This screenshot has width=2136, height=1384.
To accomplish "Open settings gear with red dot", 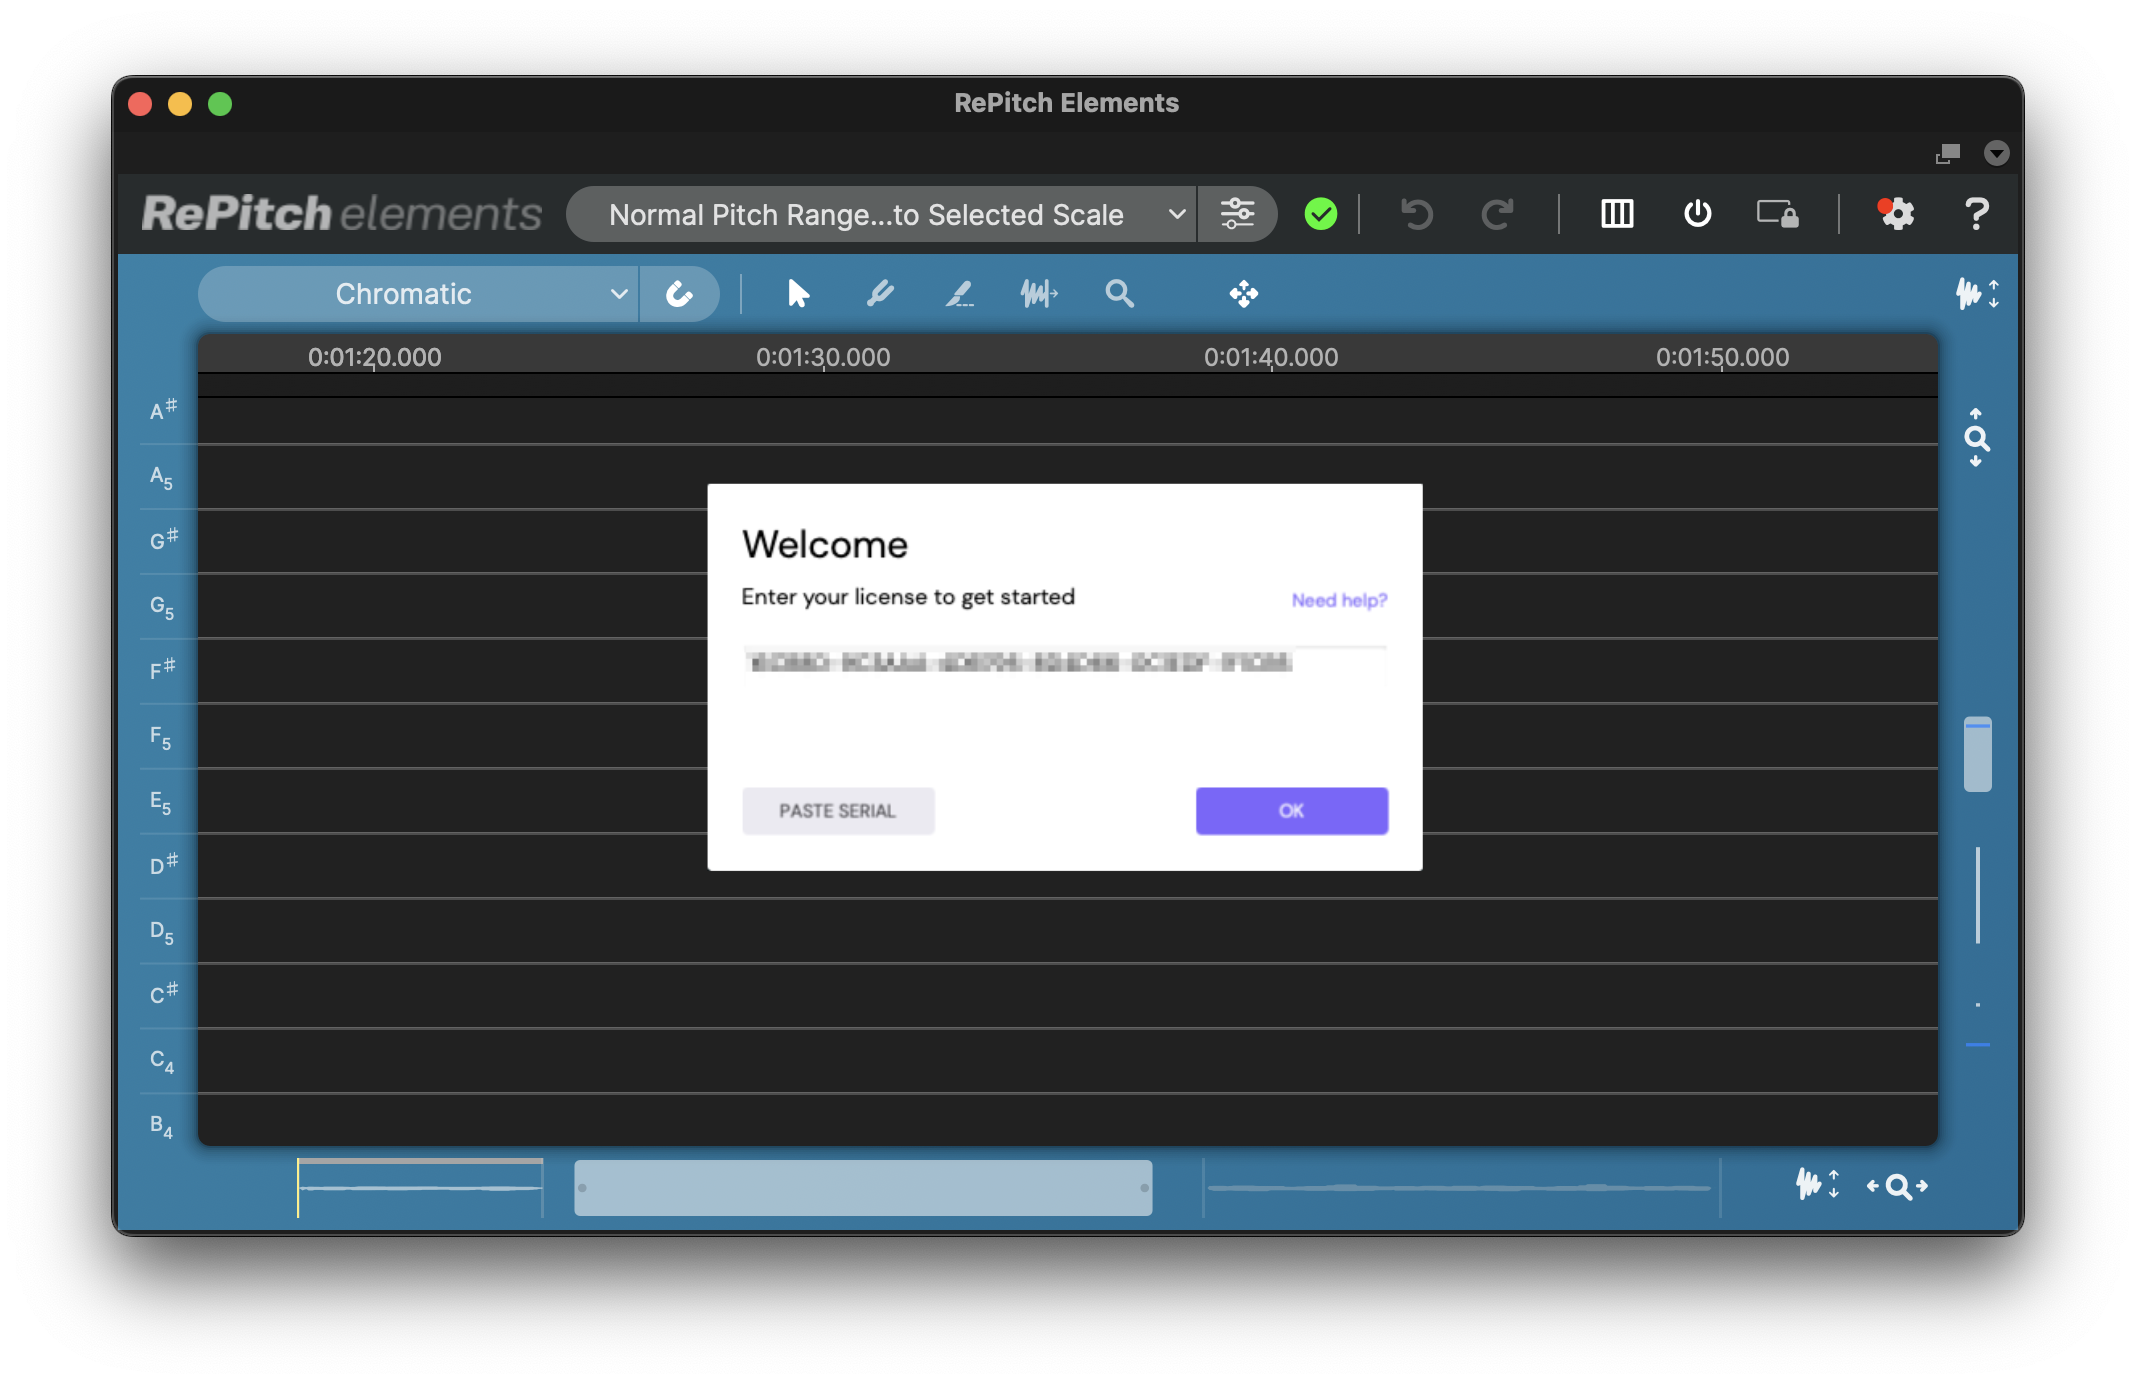I will (1896, 214).
